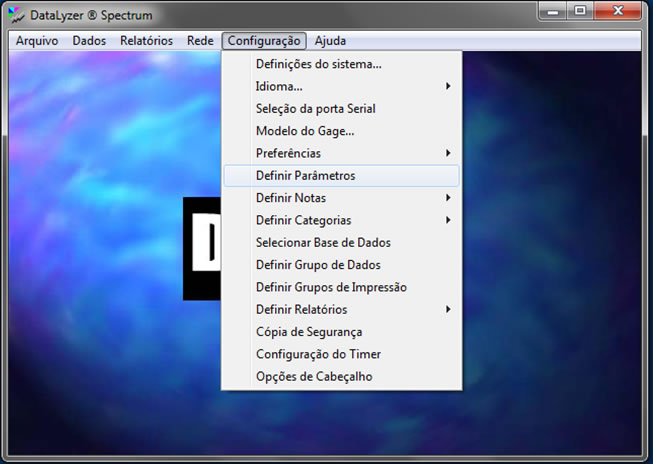Expand the Definir Categorias submenu
The height and width of the screenshot is (464, 653).
pyautogui.click(x=303, y=220)
